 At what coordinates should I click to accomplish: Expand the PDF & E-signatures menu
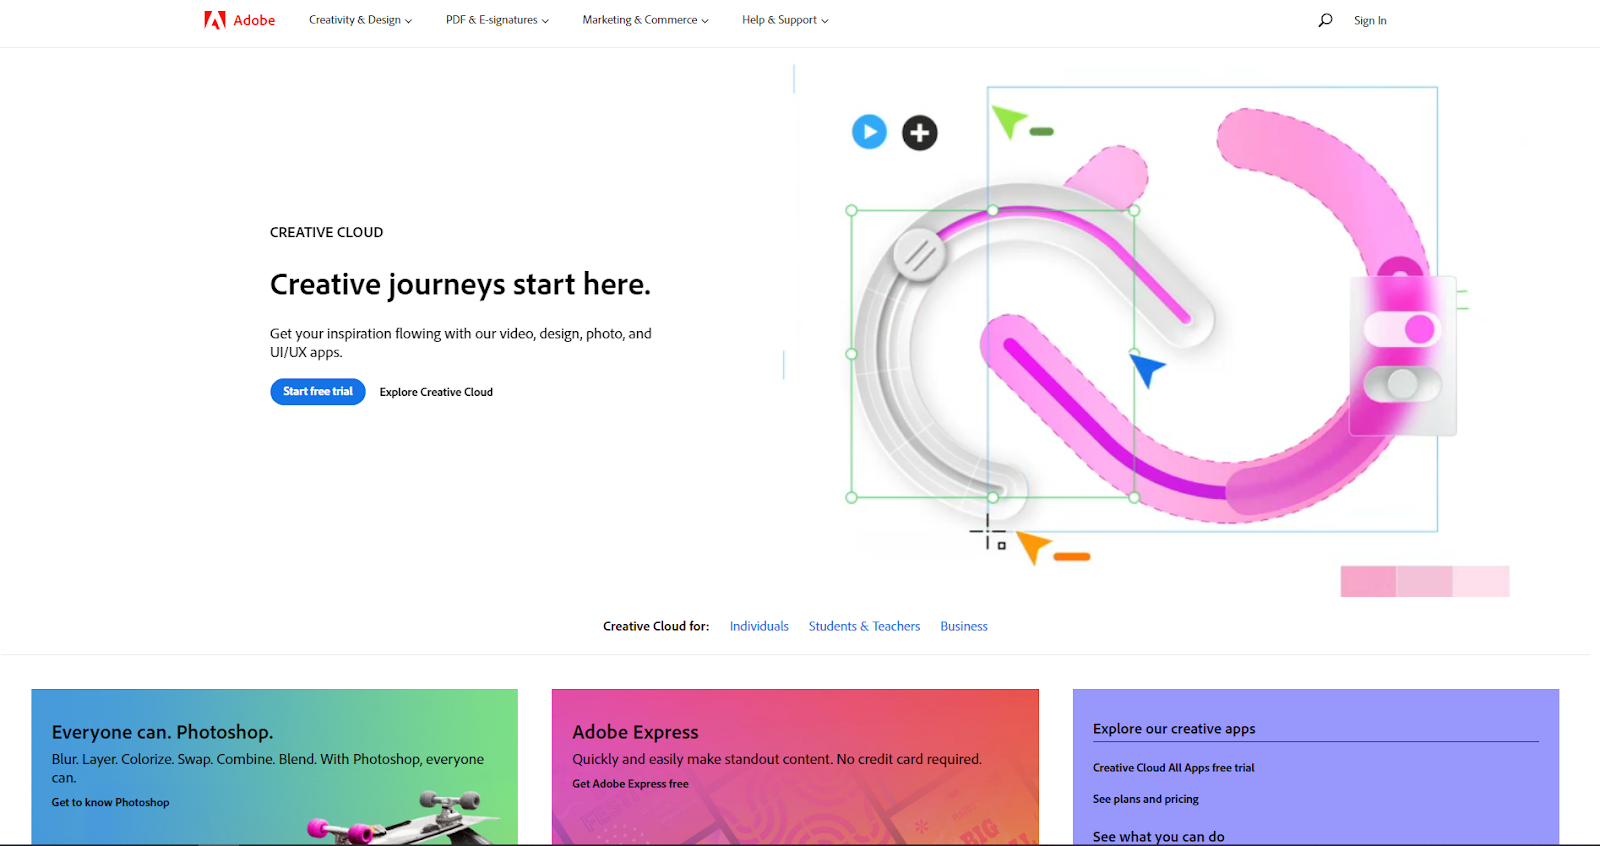pyautogui.click(x=497, y=20)
